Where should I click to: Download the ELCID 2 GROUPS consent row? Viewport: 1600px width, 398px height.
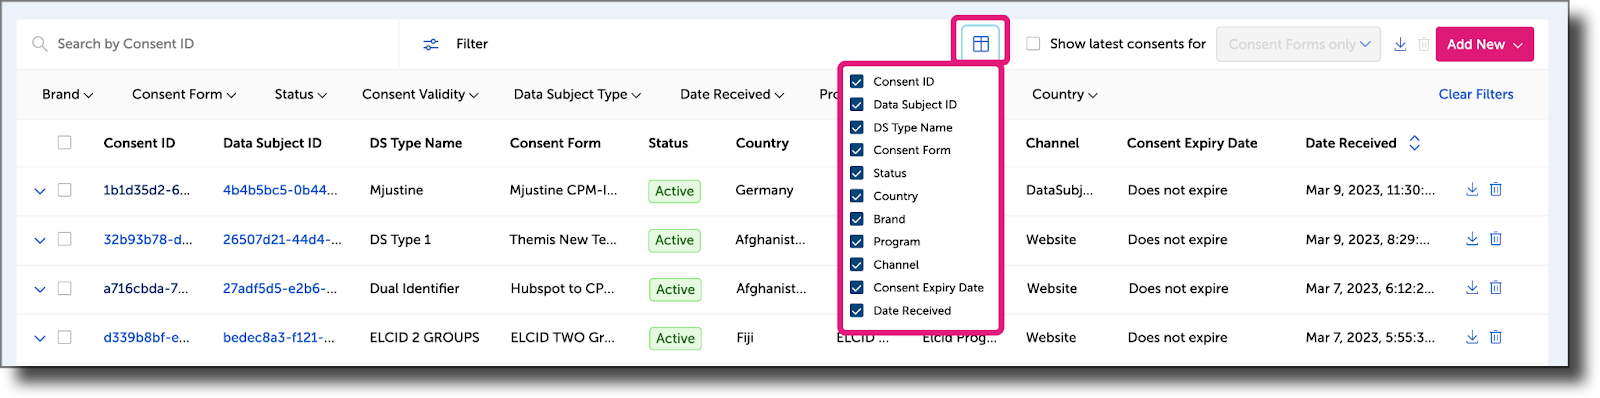click(x=1472, y=337)
